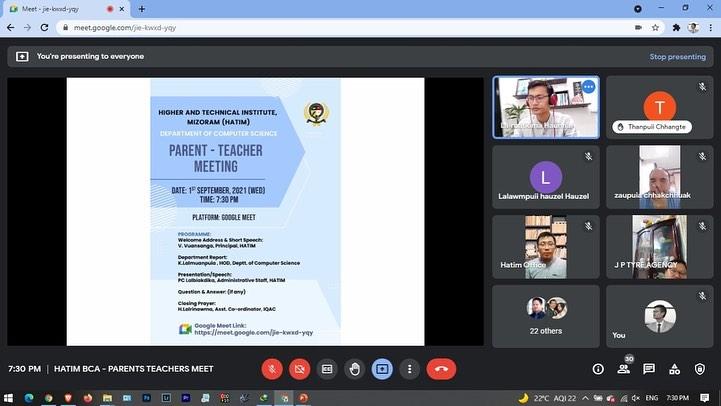Open browser extensions puzzle icon

(676, 28)
